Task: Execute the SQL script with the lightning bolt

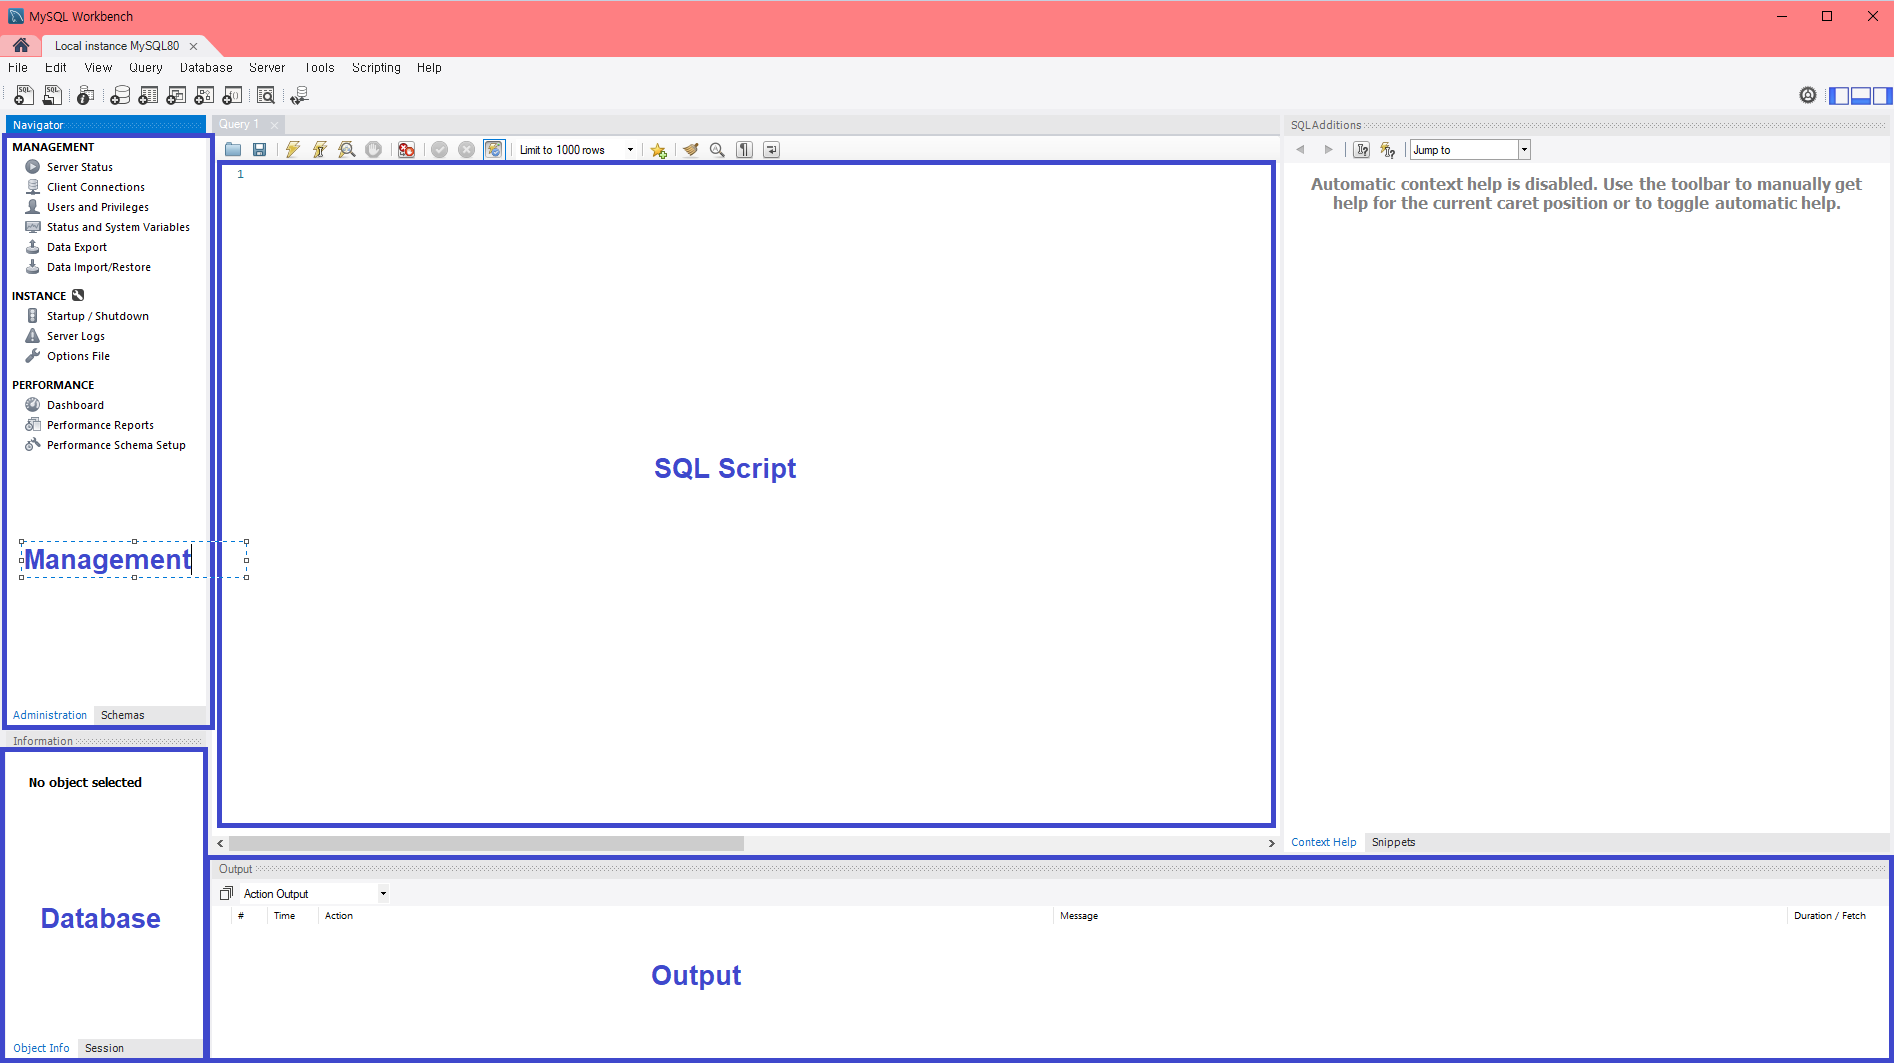Action: pyautogui.click(x=292, y=149)
